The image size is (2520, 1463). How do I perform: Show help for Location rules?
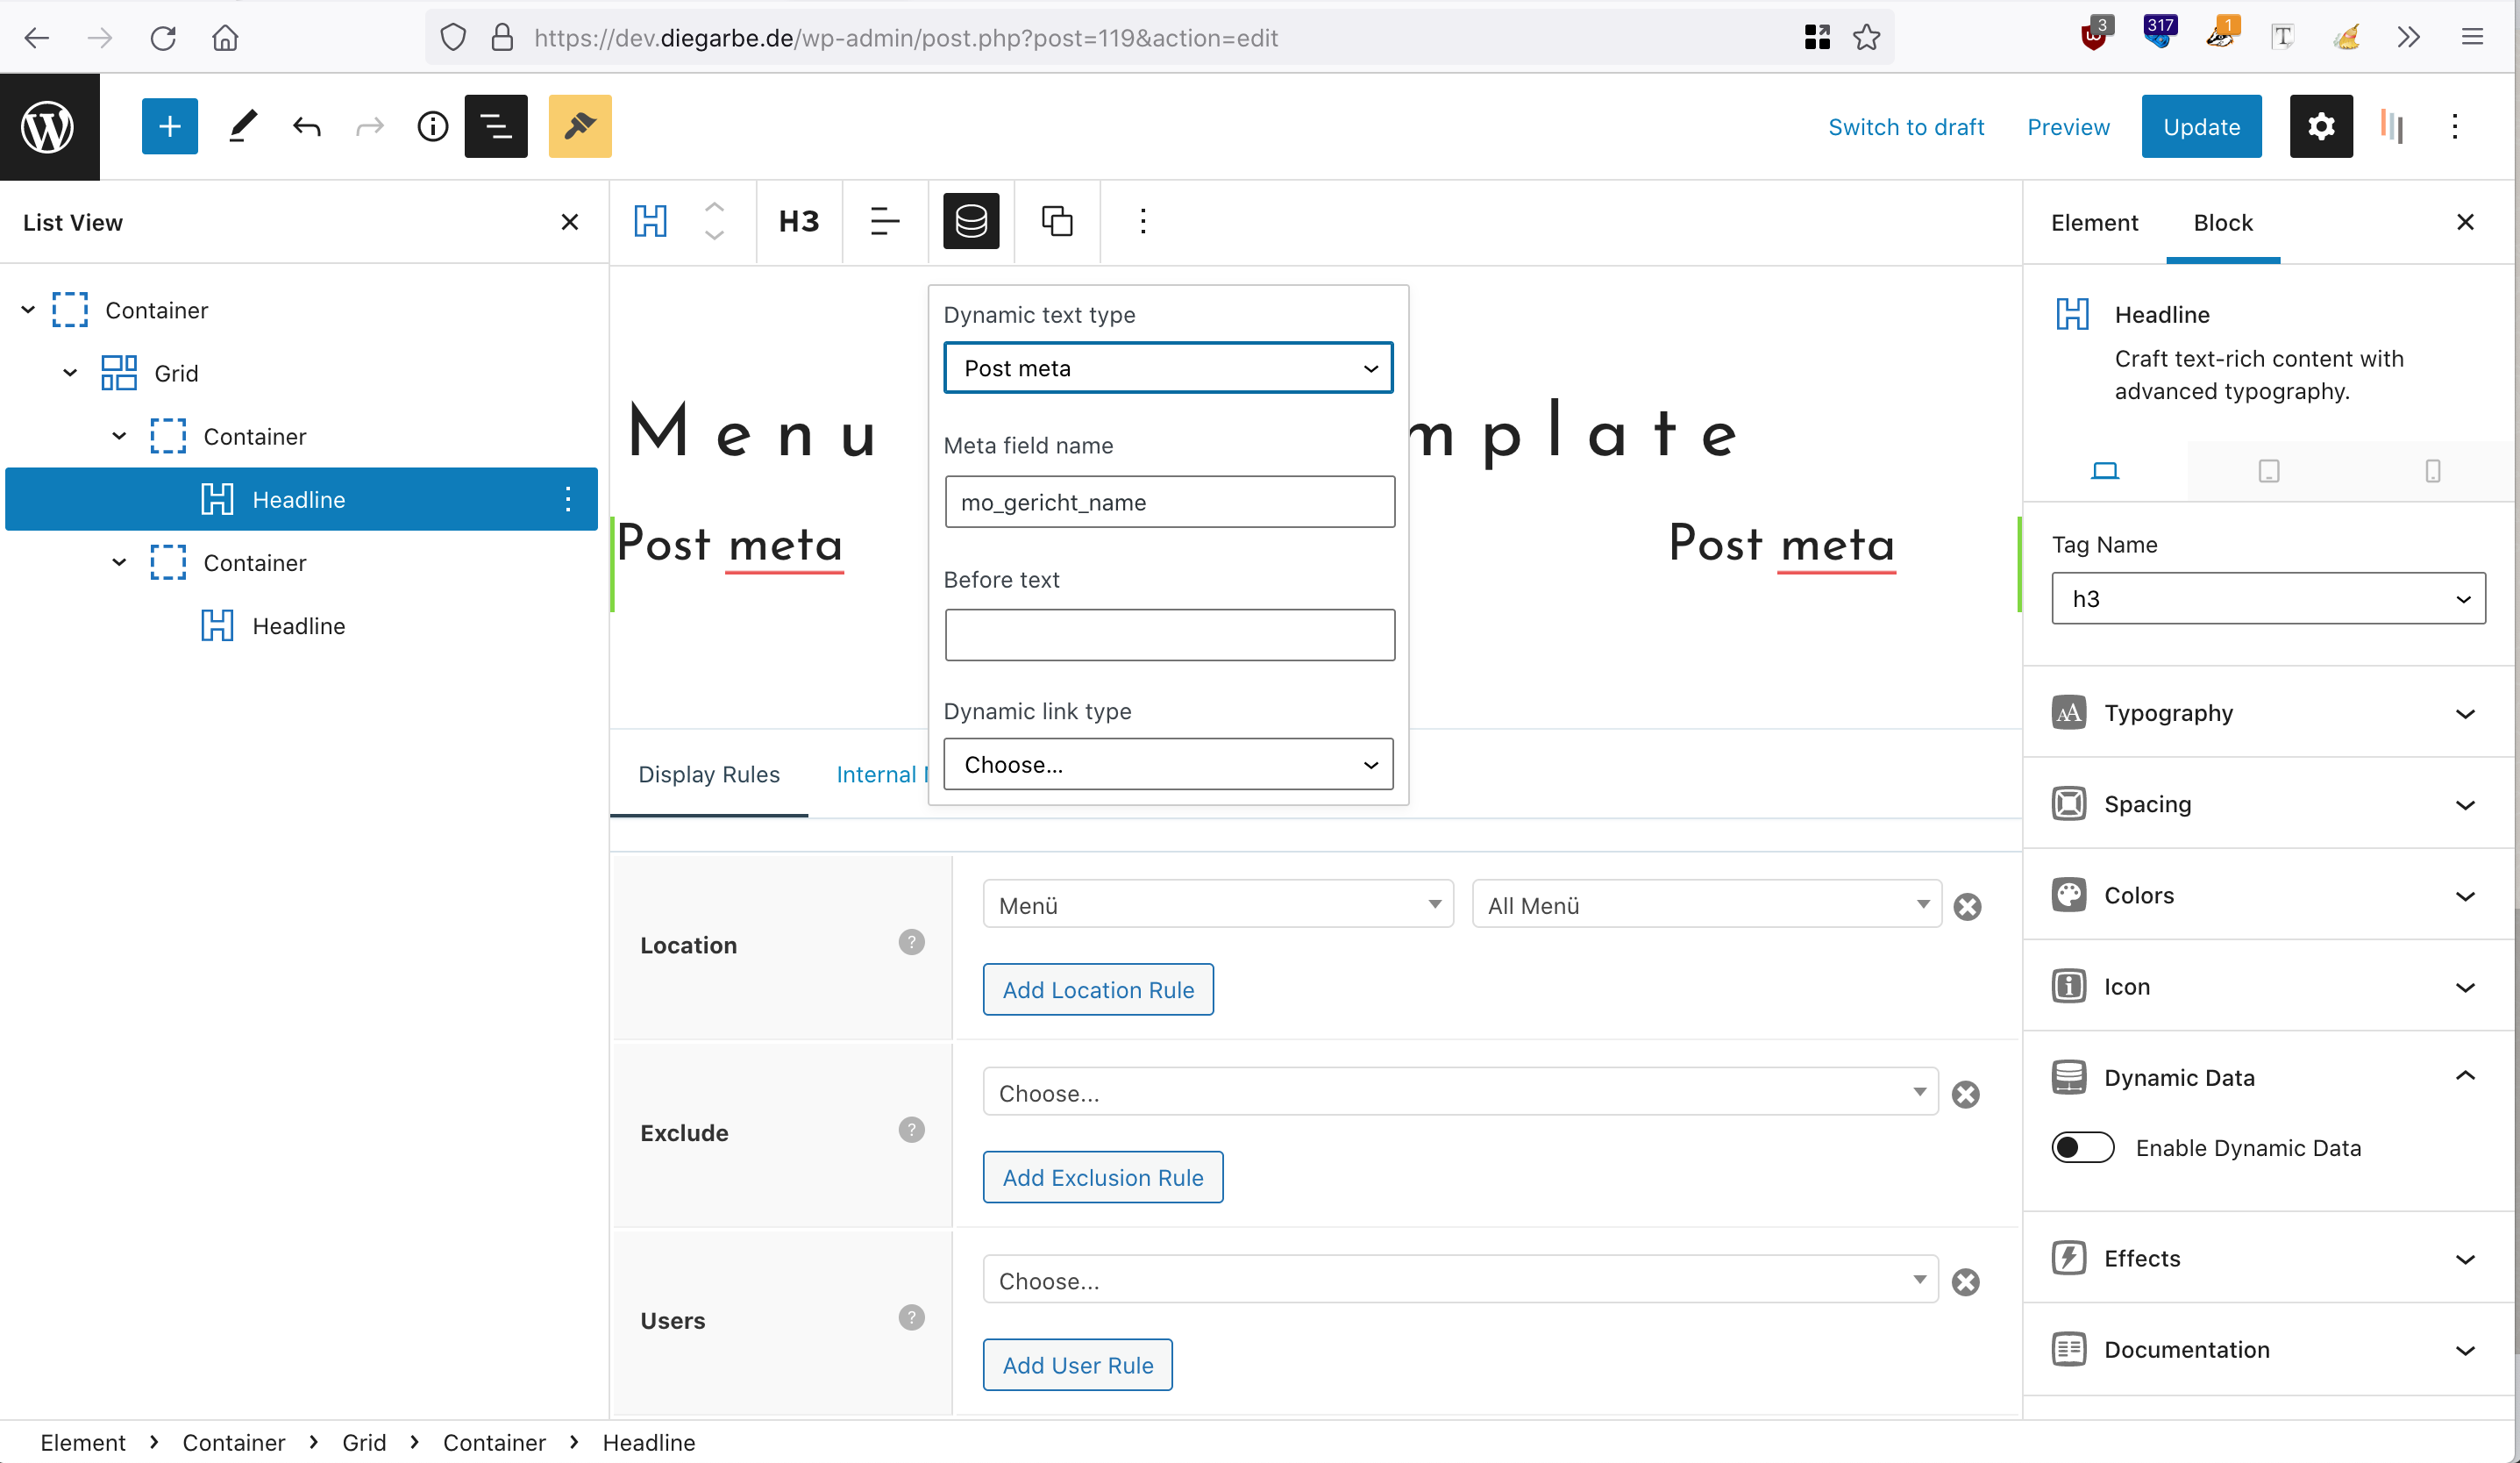pyautogui.click(x=911, y=942)
